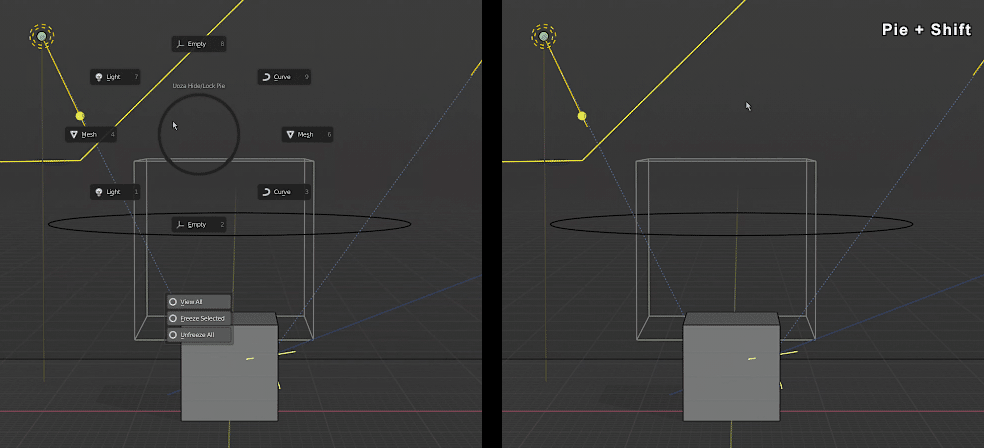Click the Freeze Selected option

(199, 318)
